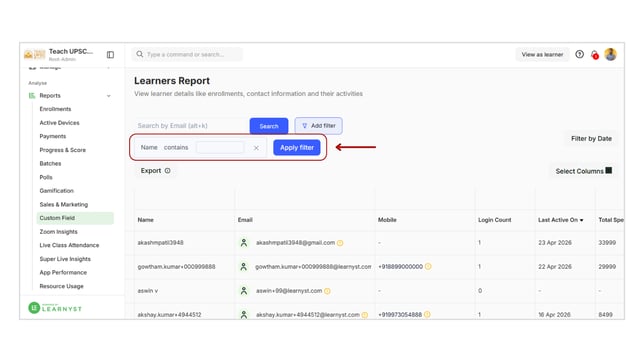The image size is (644, 362).
Task: Click the search magnifier icon in top bar
Action: (140, 54)
